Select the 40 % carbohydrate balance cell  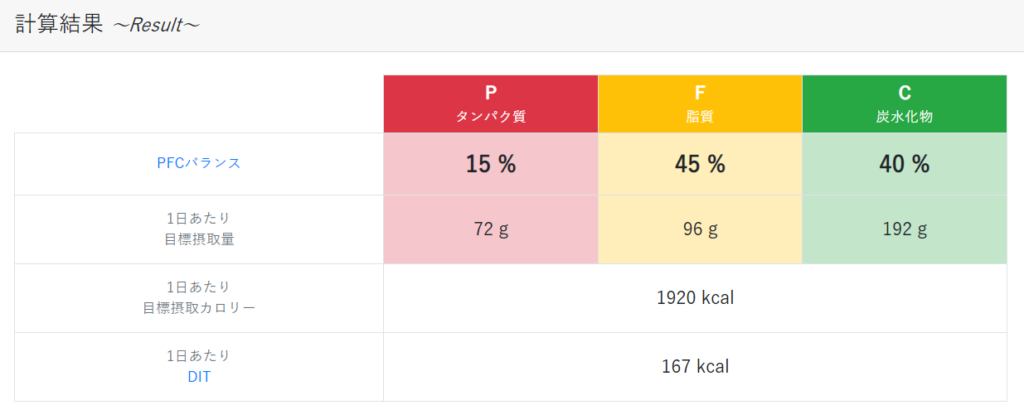coord(904,164)
